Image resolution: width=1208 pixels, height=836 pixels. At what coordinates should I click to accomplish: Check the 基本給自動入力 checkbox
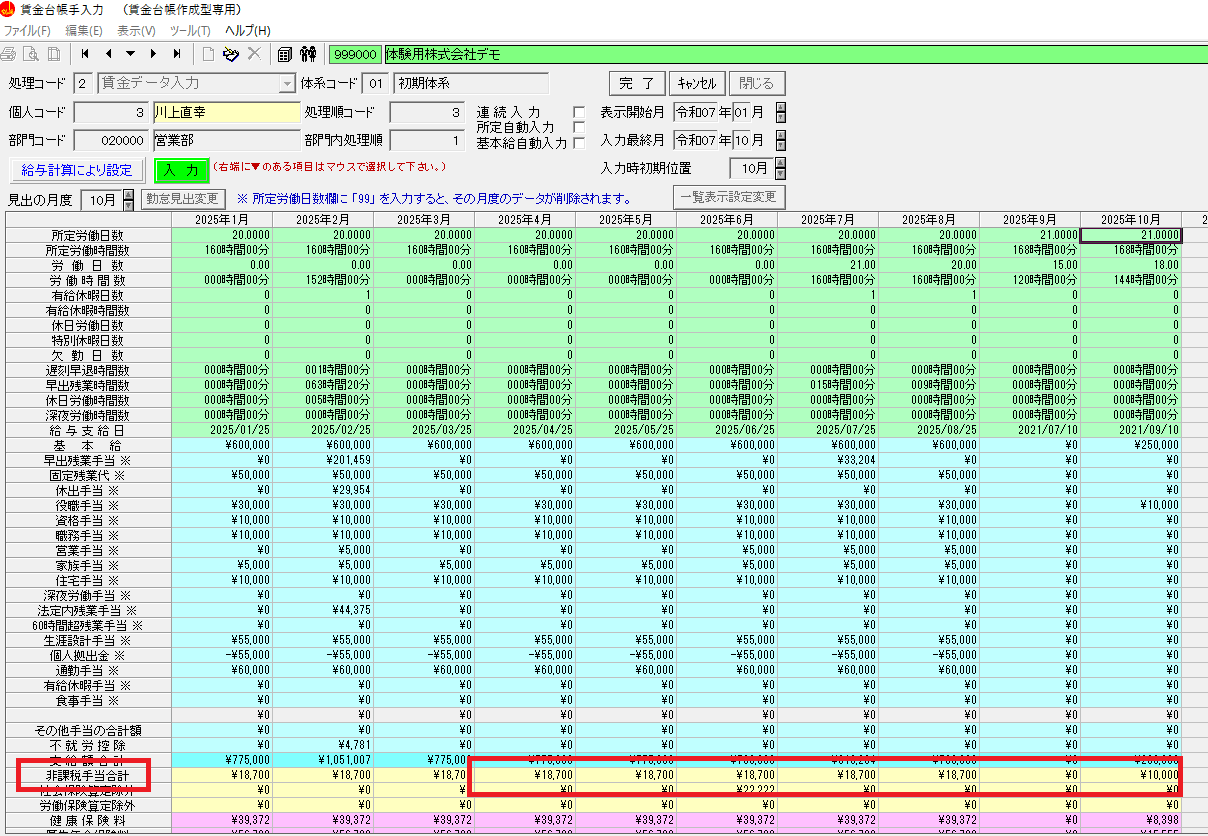pyautogui.click(x=578, y=142)
